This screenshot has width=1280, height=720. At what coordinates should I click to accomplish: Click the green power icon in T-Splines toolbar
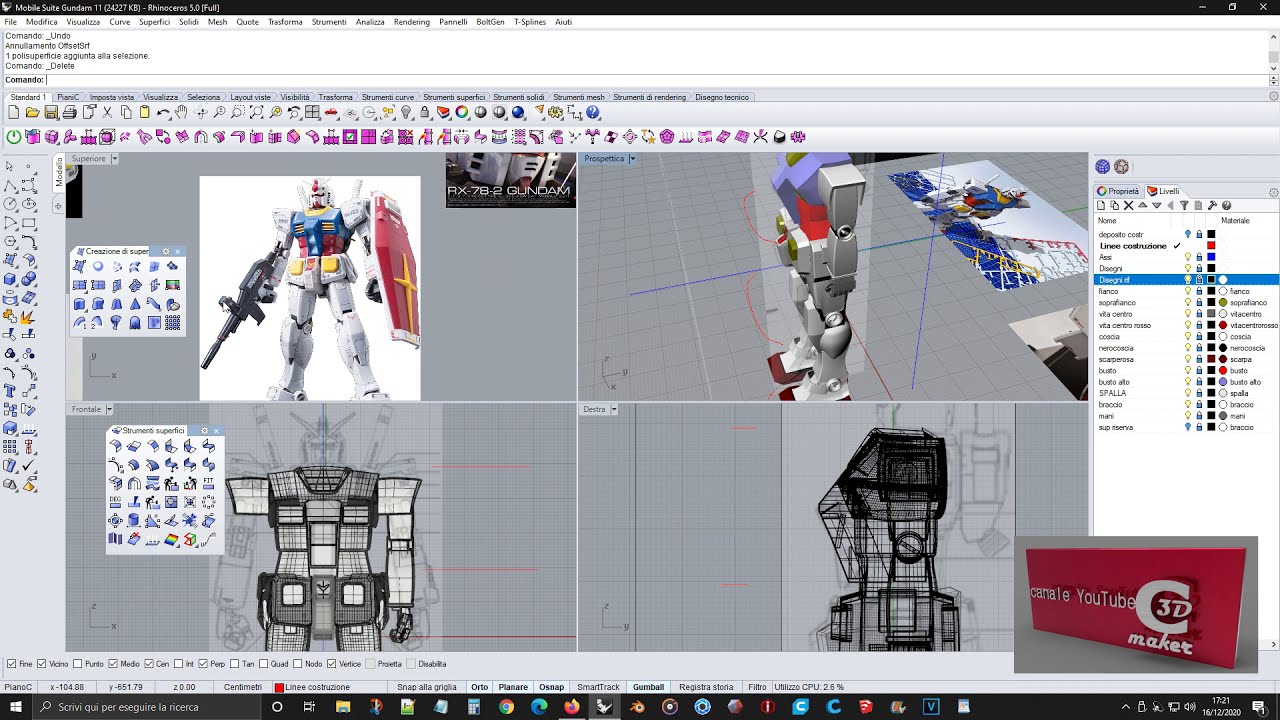(x=14, y=137)
